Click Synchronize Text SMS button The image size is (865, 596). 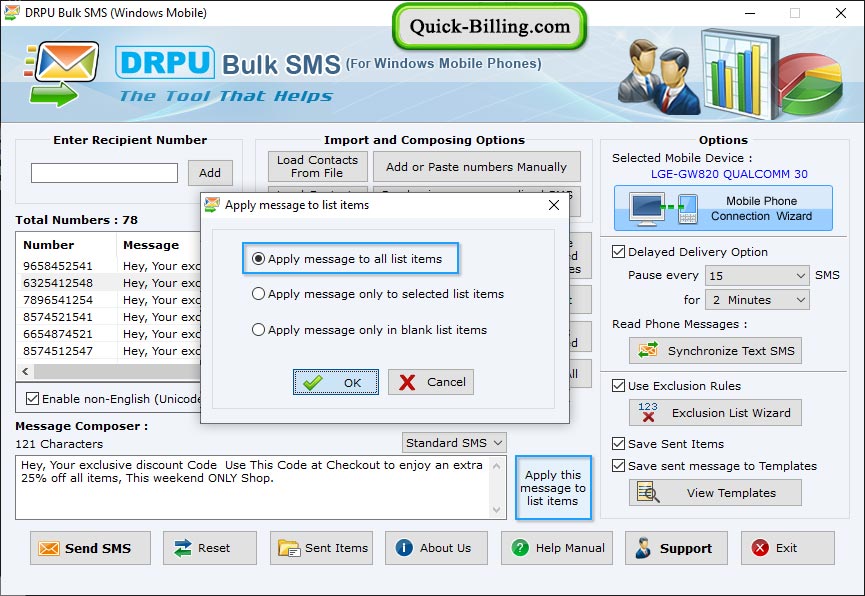point(716,350)
